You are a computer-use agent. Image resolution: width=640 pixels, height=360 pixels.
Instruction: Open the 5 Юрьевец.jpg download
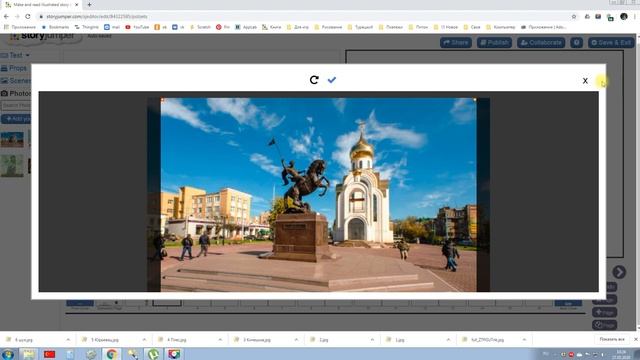100,340
